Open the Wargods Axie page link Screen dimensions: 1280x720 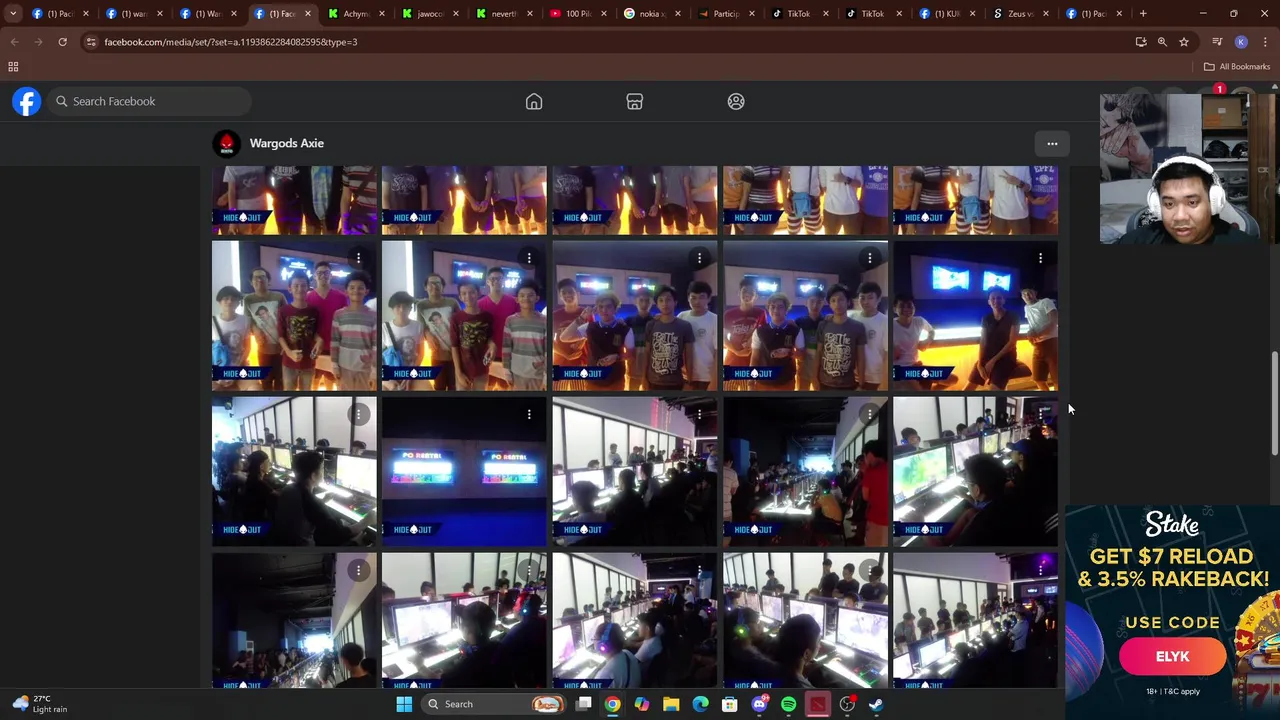coord(286,143)
